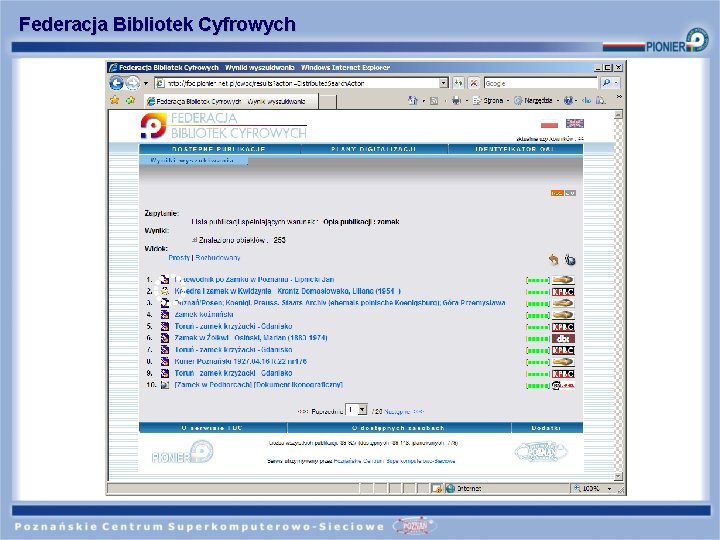Click the Internet zone status icon
The height and width of the screenshot is (540, 720).
(450, 489)
